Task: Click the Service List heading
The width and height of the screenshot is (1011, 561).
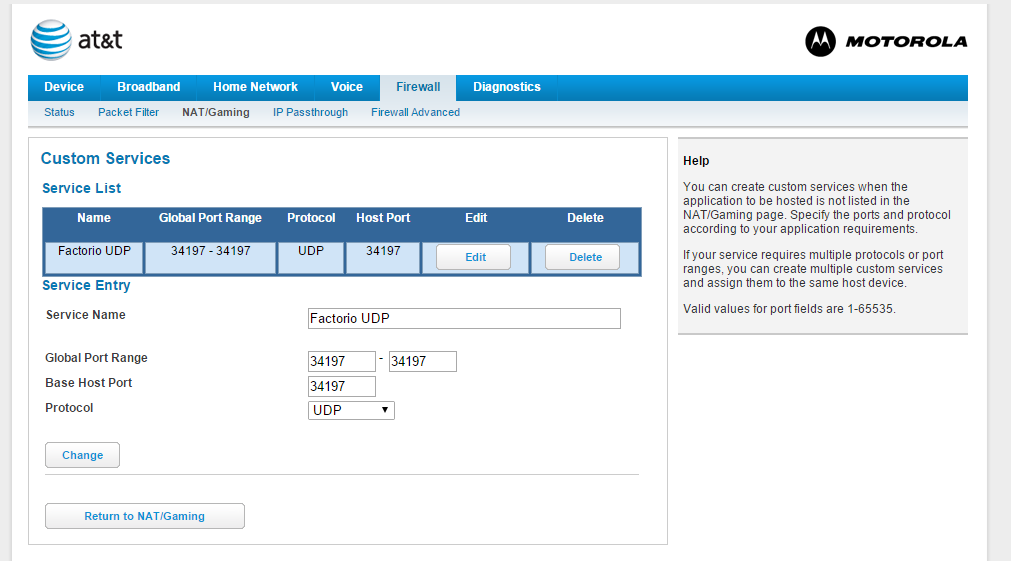Action: 81,188
